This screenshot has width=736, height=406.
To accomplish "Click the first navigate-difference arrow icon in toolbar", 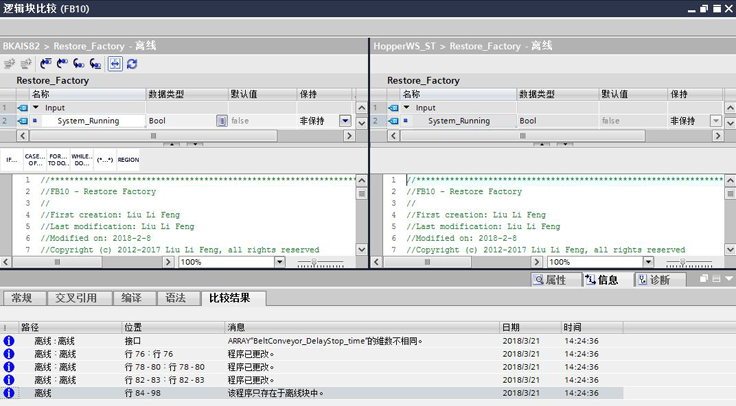I will [45, 63].
